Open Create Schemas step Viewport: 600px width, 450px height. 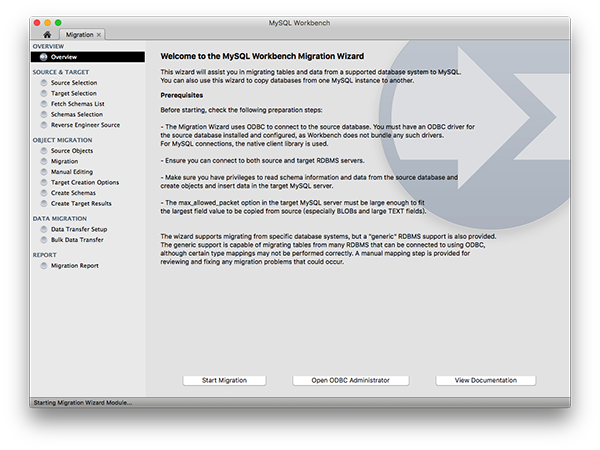click(x=73, y=193)
